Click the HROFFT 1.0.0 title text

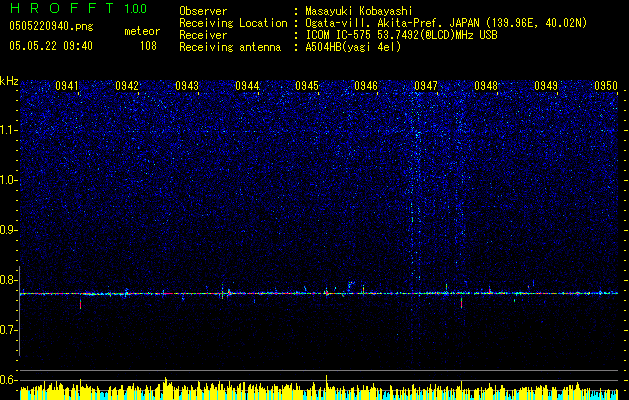[x=78, y=8]
